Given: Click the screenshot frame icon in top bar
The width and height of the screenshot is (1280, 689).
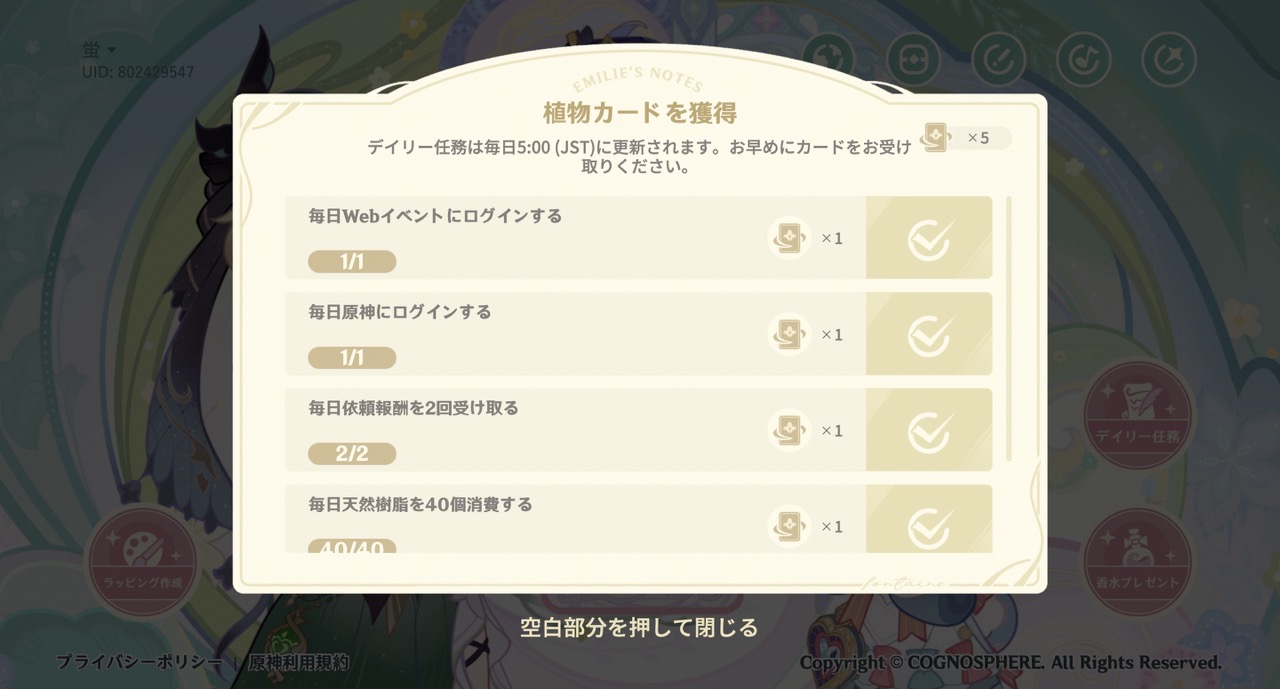Looking at the screenshot, I should point(914,60).
